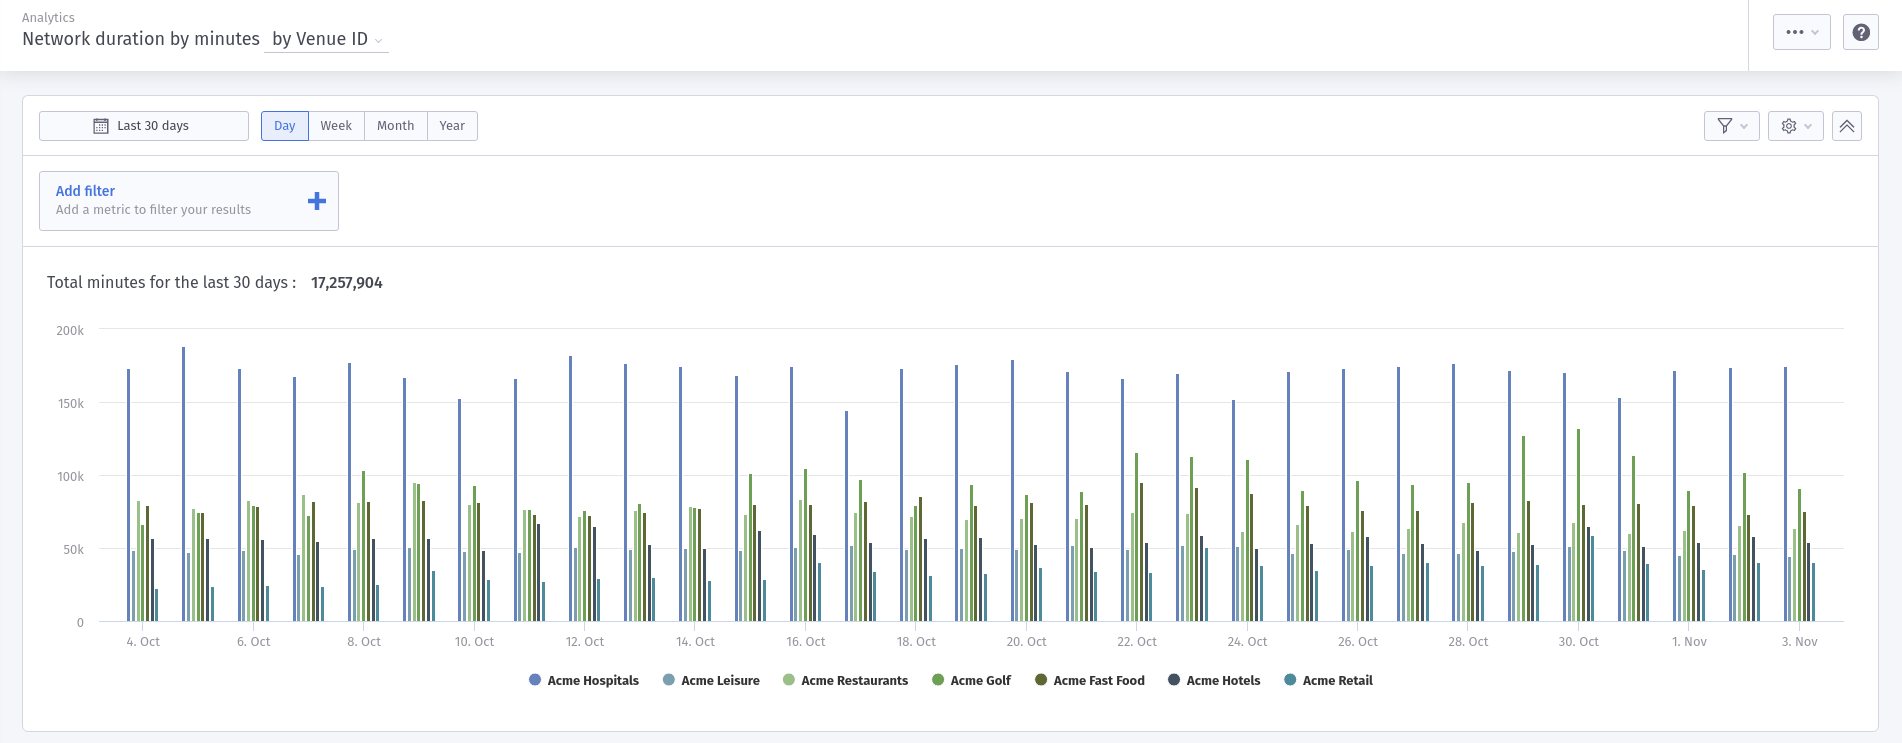Click the Analytics breadcrumb label
Image resolution: width=1902 pixels, height=743 pixels.
(48, 18)
